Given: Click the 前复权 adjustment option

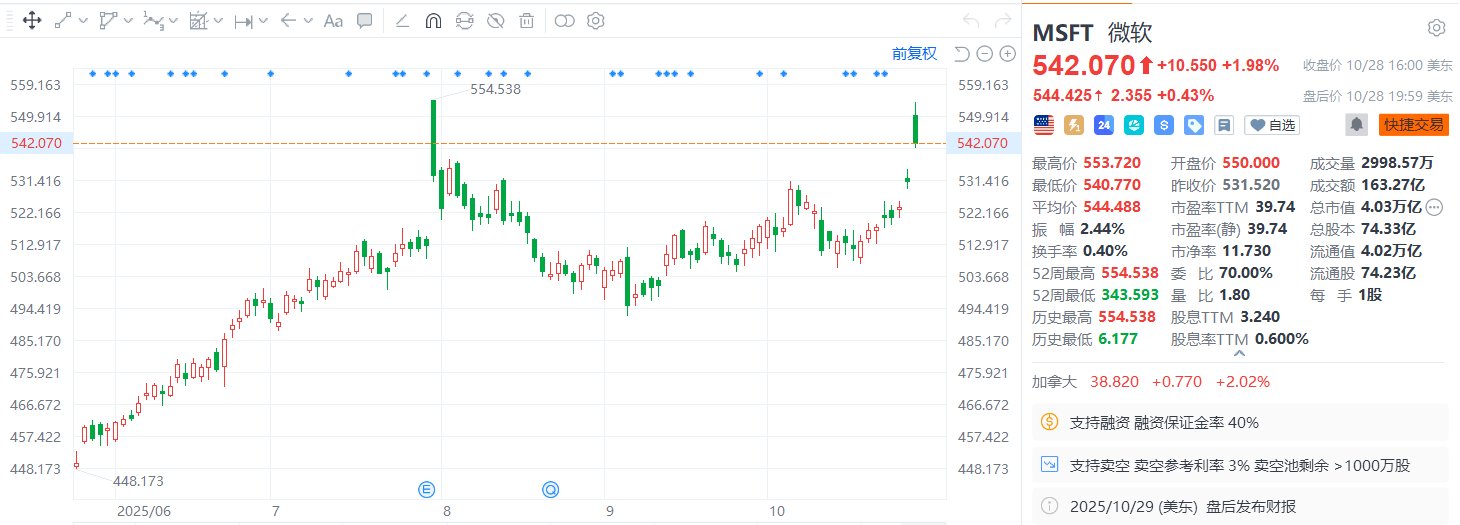Looking at the screenshot, I should coord(914,54).
